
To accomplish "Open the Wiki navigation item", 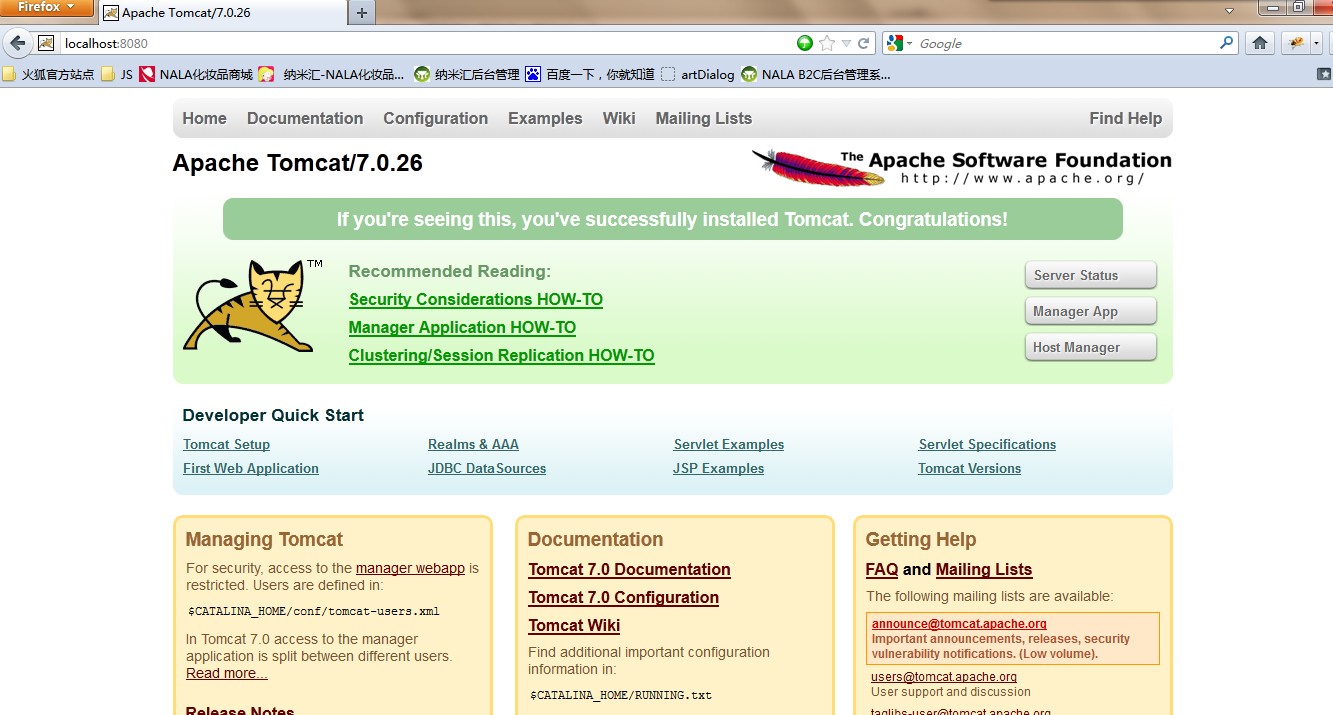I will coord(619,118).
